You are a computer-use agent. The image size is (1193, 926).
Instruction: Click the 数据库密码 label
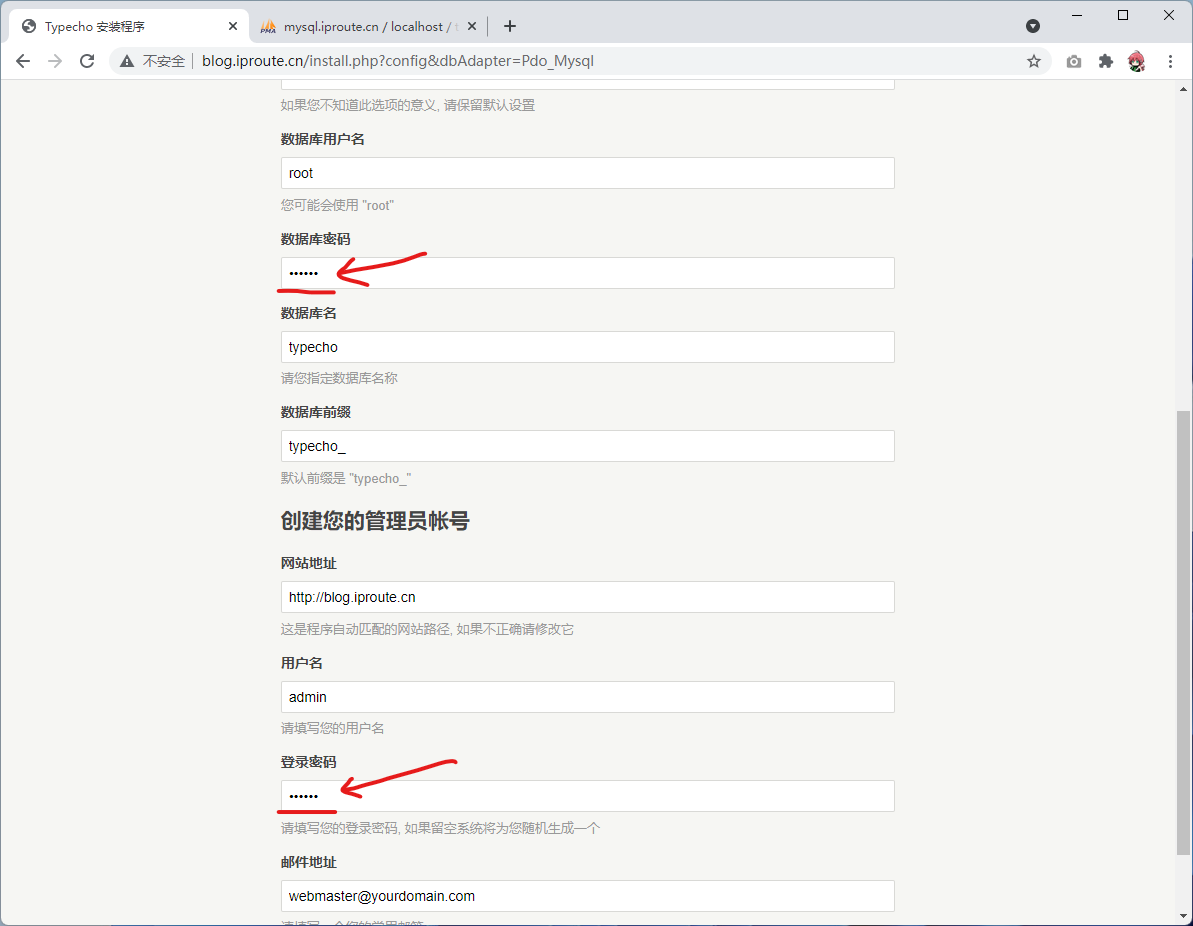(316, 239)
